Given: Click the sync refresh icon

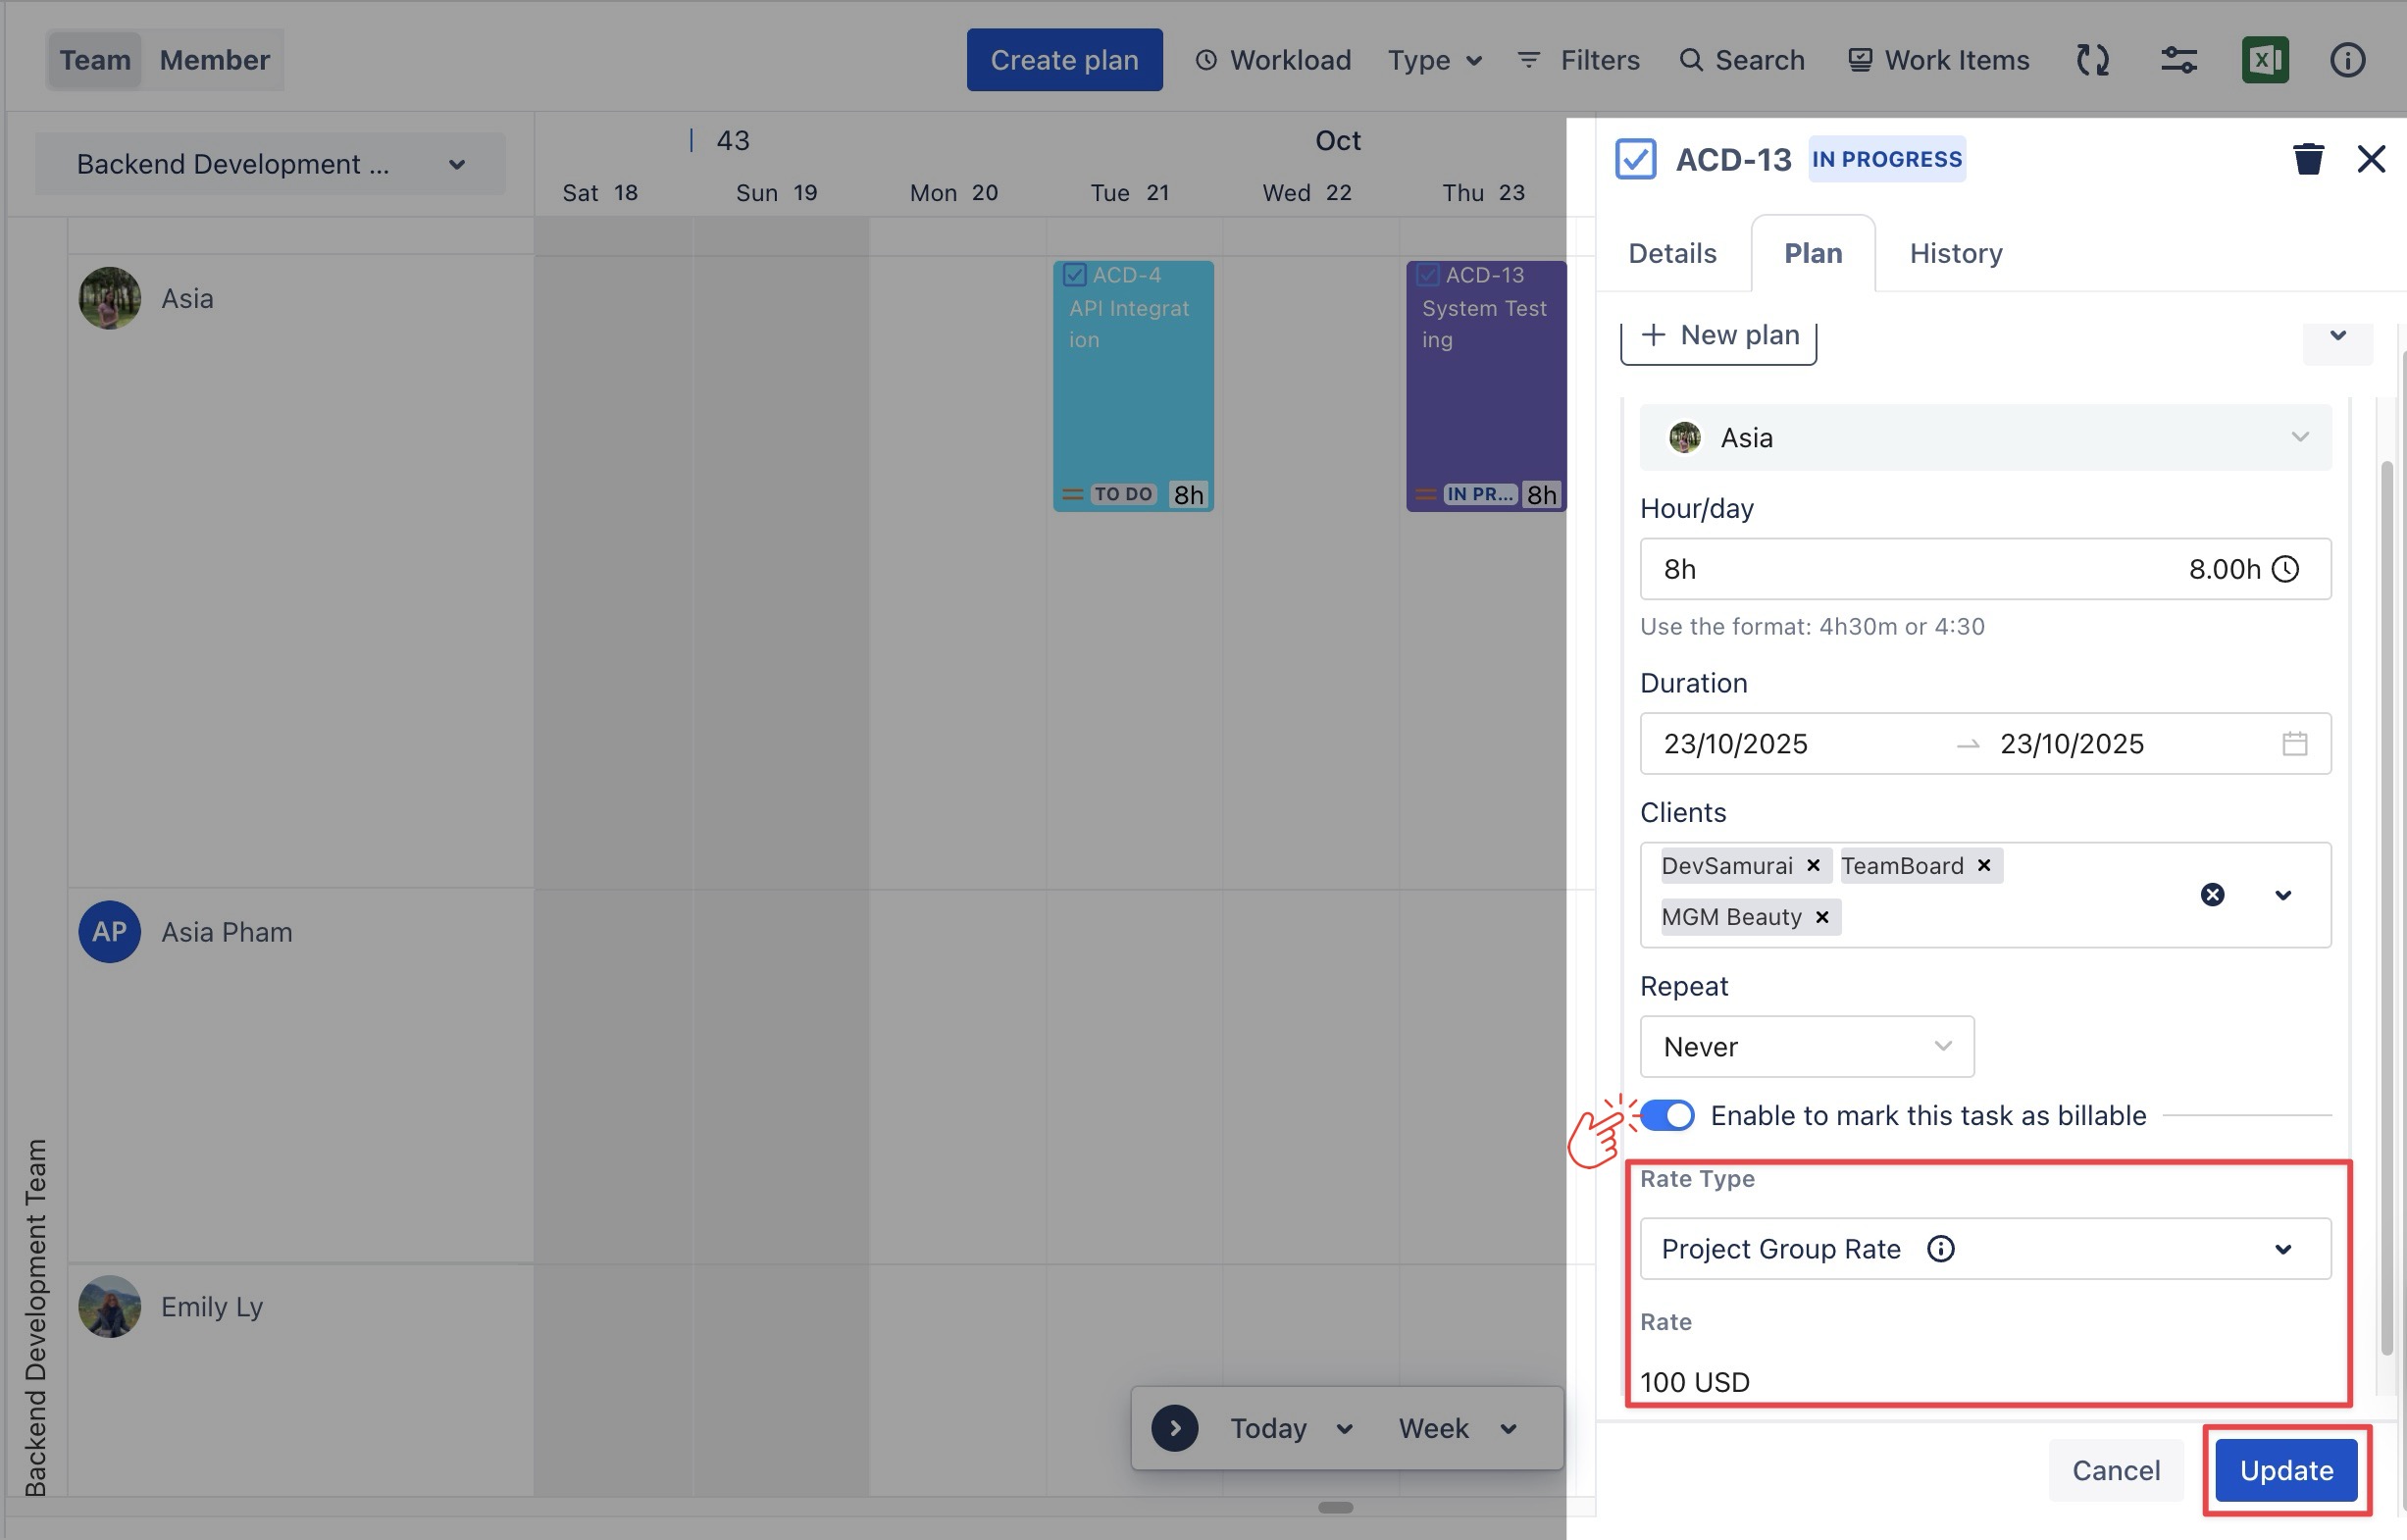Looking at the screenshot, I should click(x=2092, y=60).
